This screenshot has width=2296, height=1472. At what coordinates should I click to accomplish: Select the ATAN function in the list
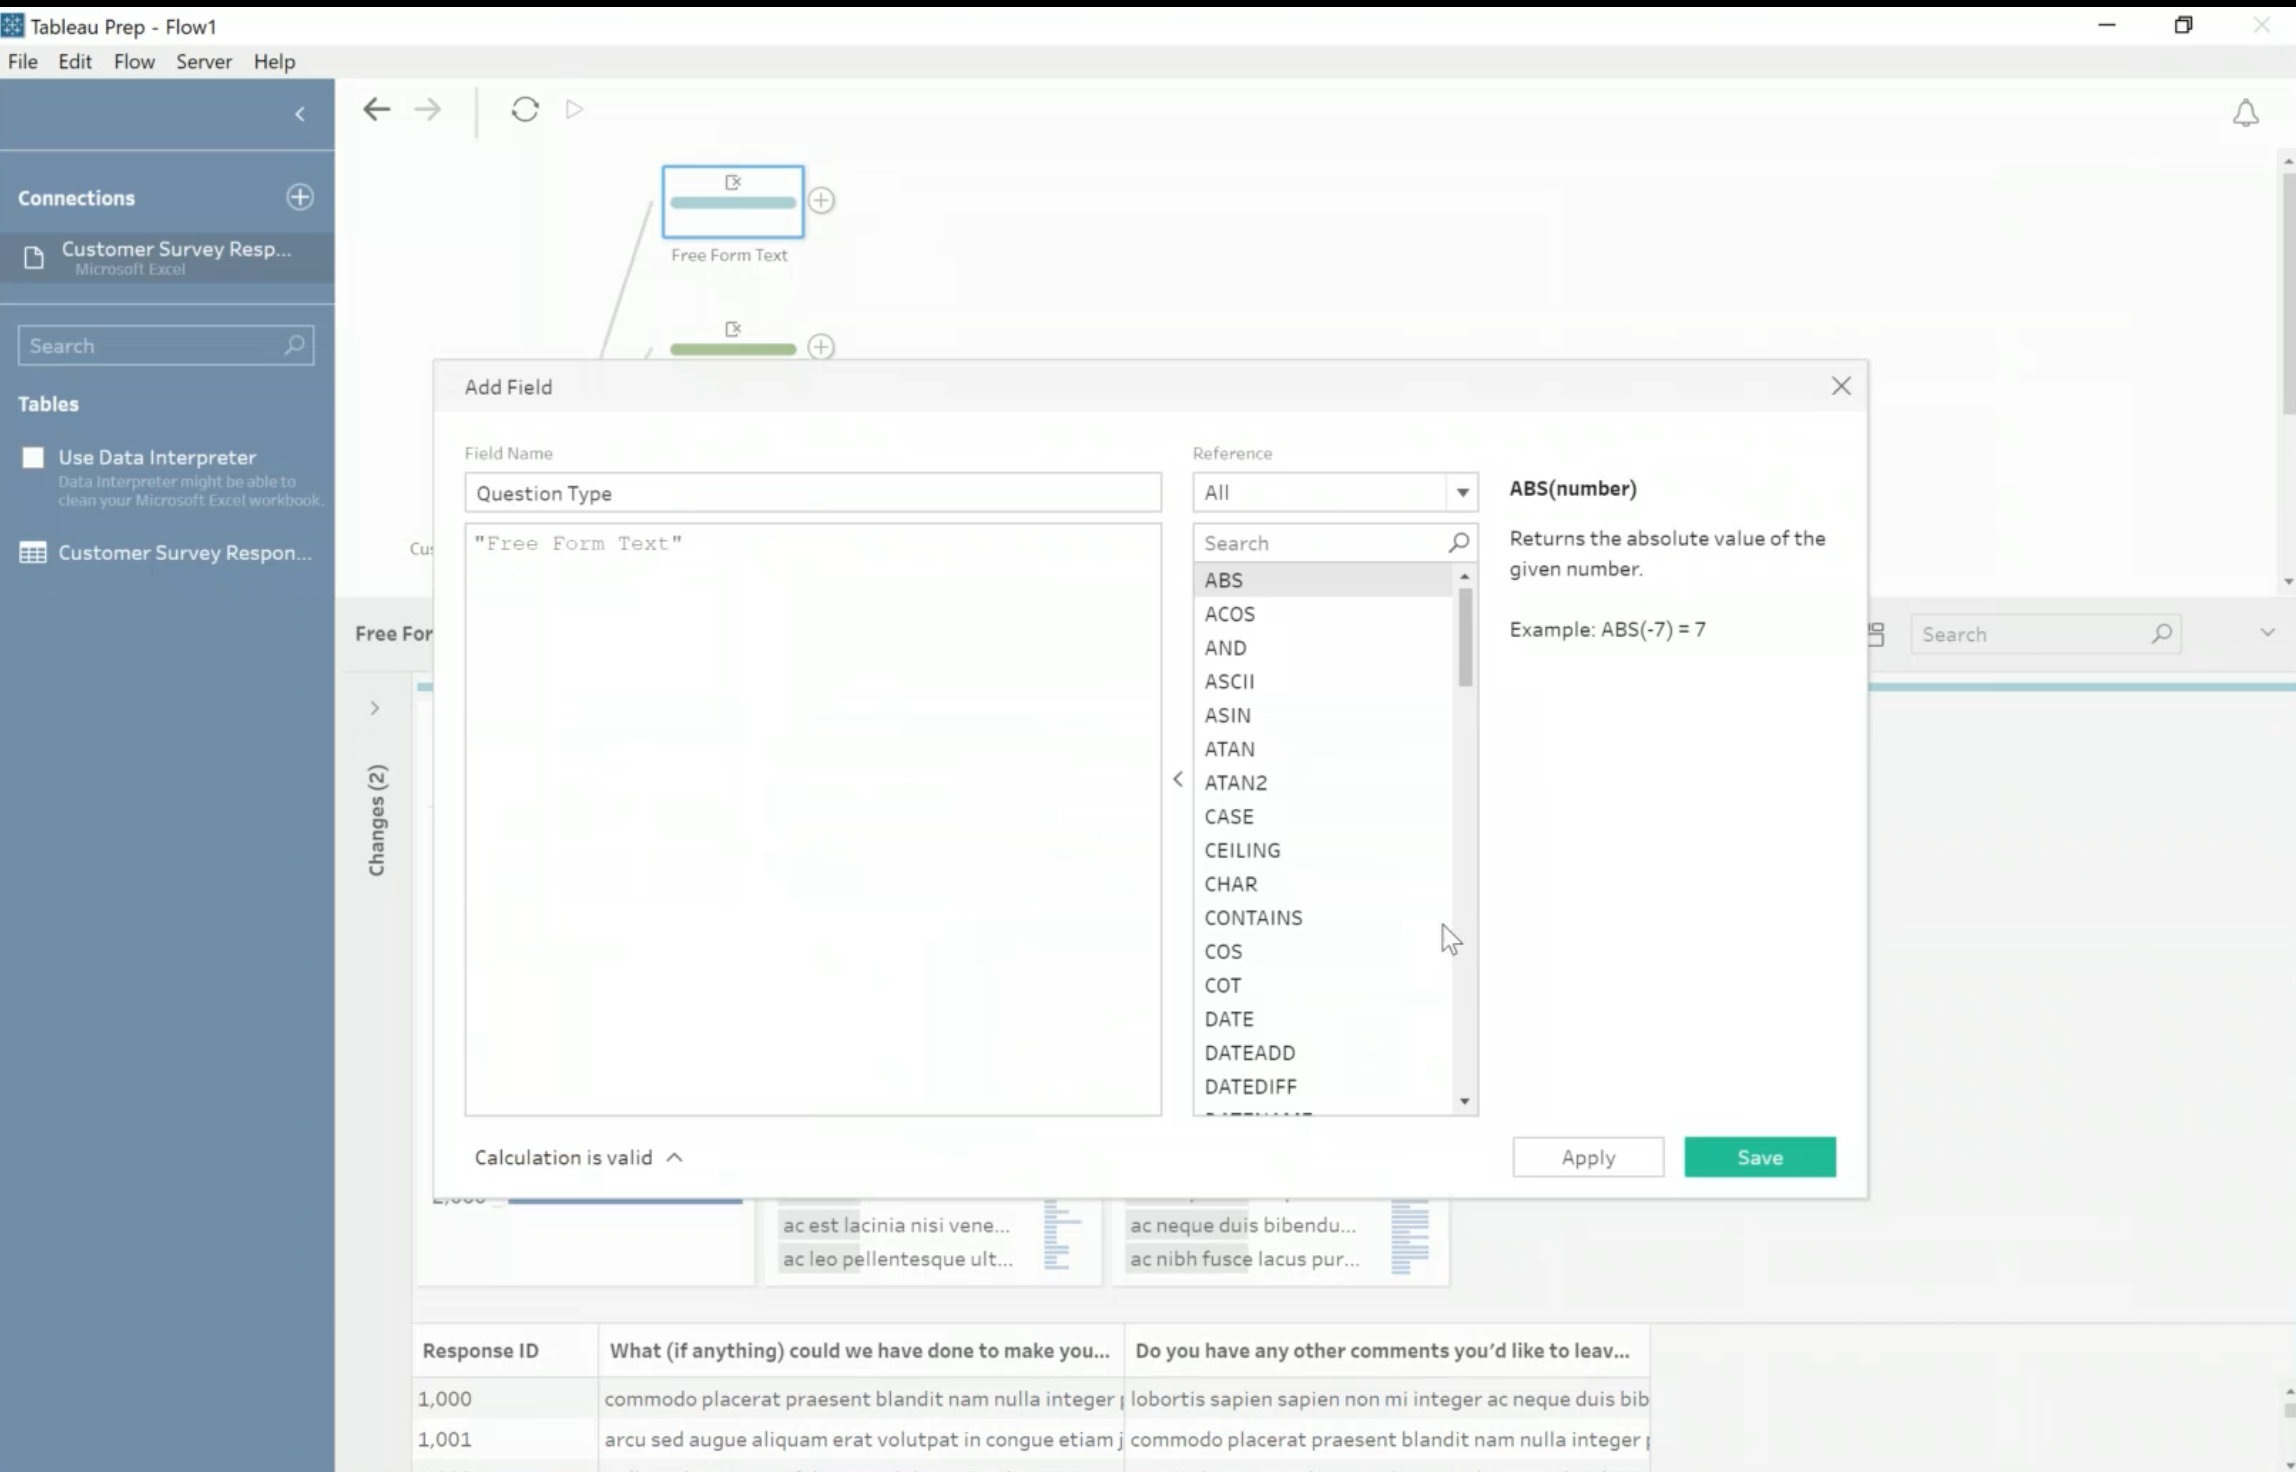(1322, 749)
